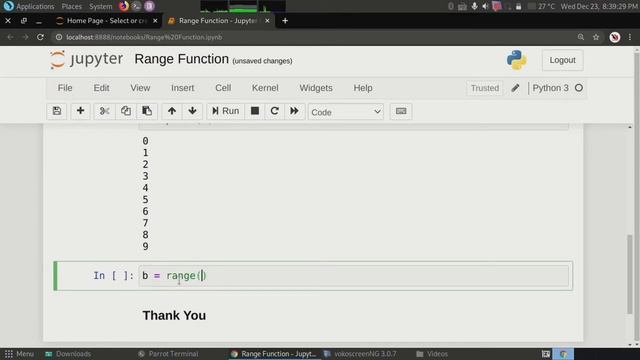Image resolution: width=640 pixels, height=360 pixels.
Task: Insert a cell below with plus icon
Action: [x=80, y=111]
